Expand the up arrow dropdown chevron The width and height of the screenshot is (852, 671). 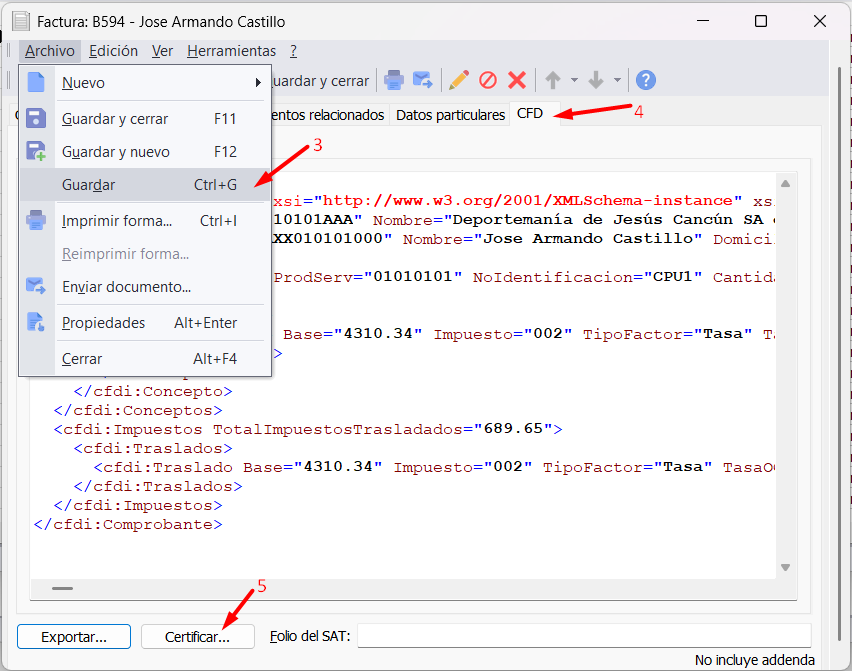click(574, 81)
